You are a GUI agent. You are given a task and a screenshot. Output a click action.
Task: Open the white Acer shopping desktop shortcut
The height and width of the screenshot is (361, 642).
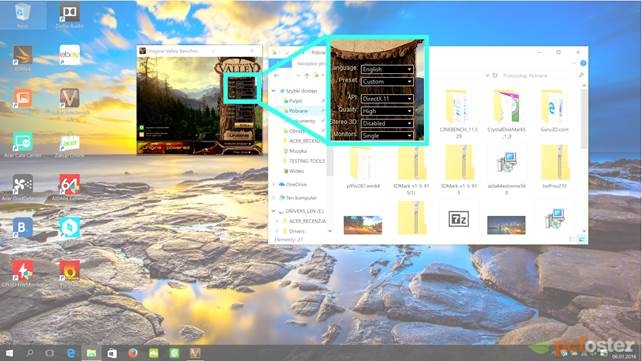pos(69,144)
